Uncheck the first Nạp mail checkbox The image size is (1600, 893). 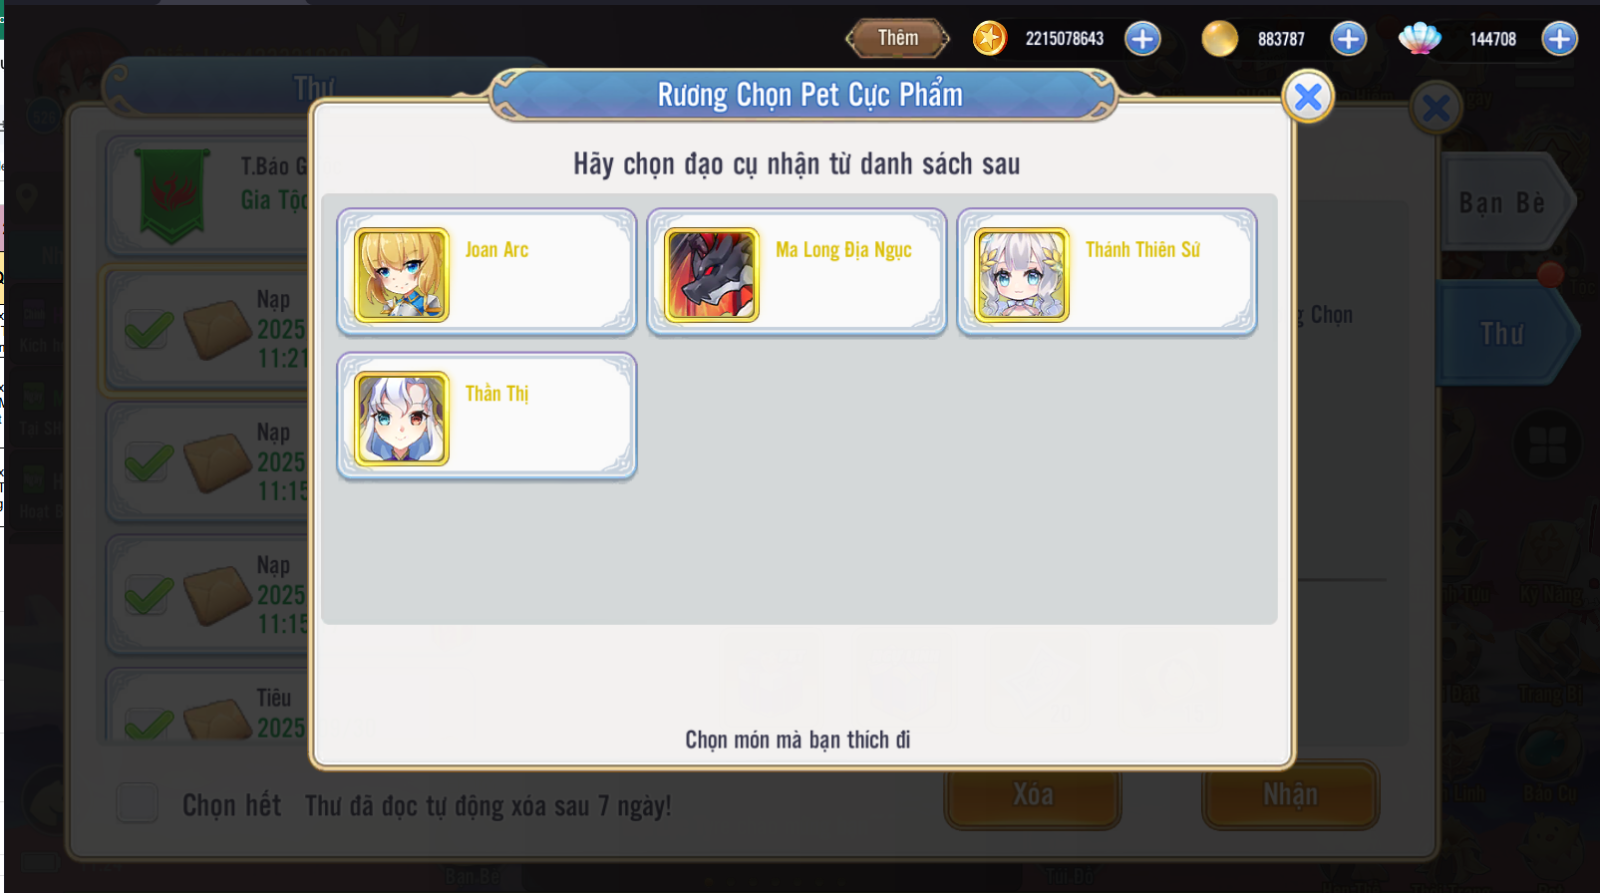coord(148,329)
